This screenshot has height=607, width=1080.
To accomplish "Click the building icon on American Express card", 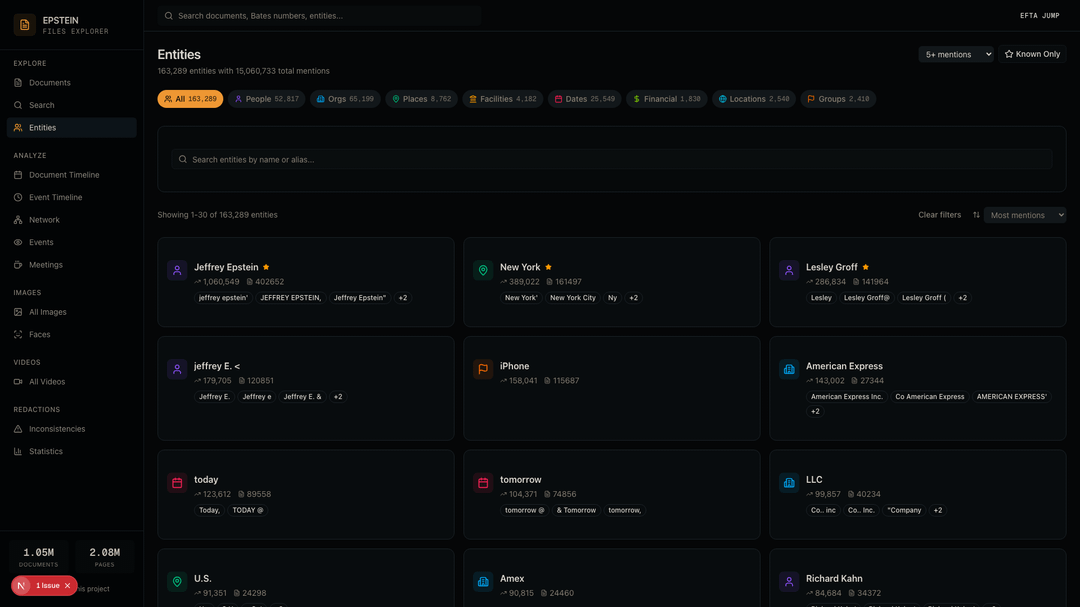I will [x=789, y=369].
